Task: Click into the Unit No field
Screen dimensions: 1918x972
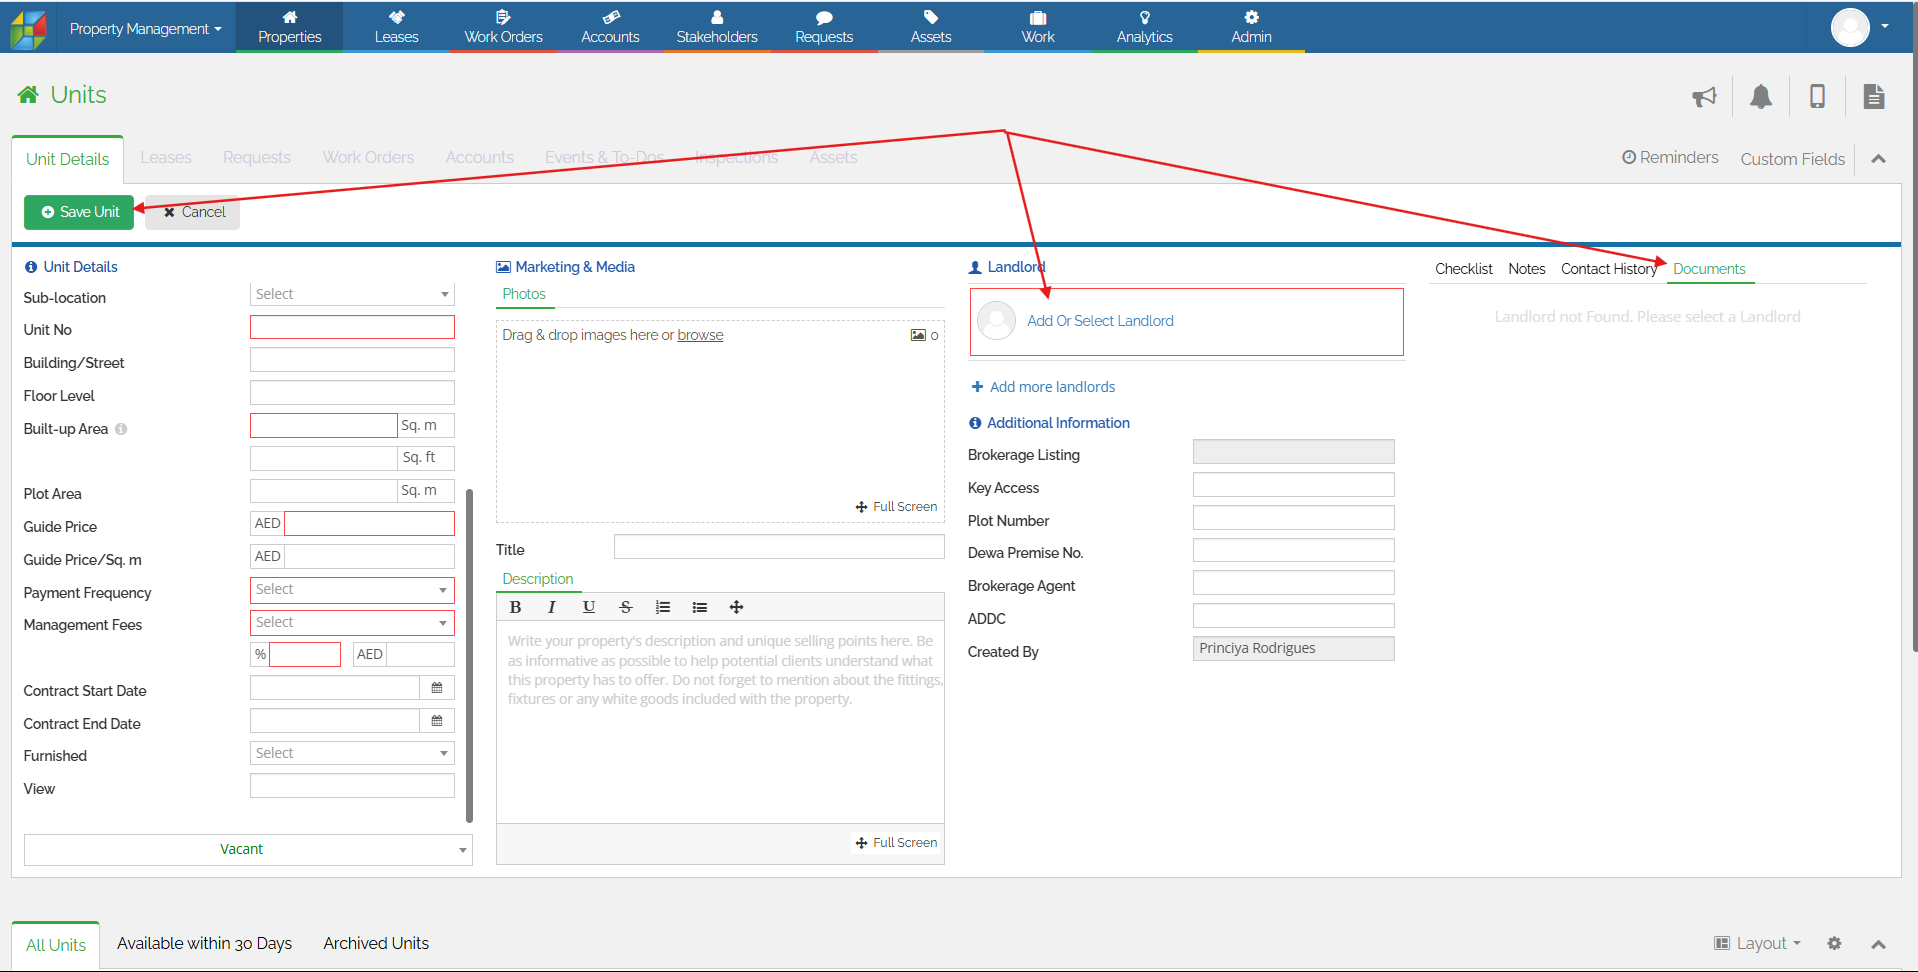Action: (x=352, y=327)
